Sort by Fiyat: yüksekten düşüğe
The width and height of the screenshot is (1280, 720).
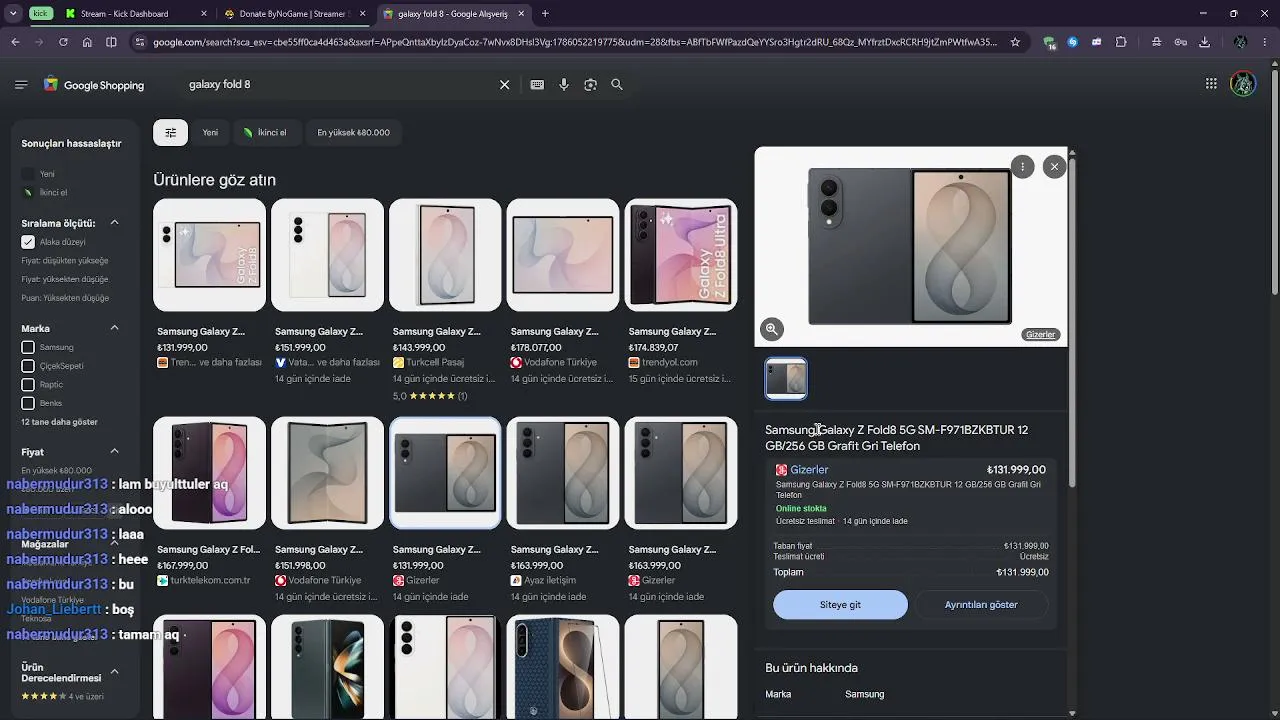65,279
